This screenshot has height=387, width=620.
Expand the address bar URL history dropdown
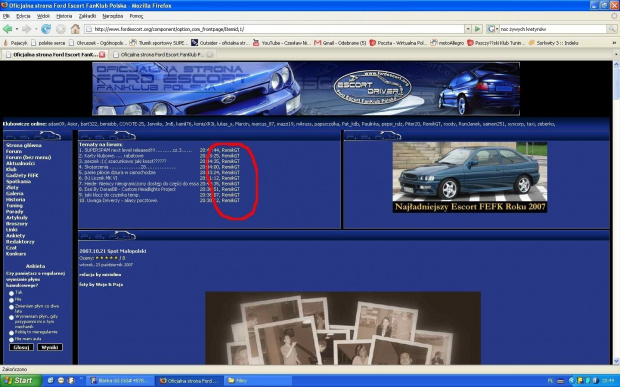tap(468, 29)
